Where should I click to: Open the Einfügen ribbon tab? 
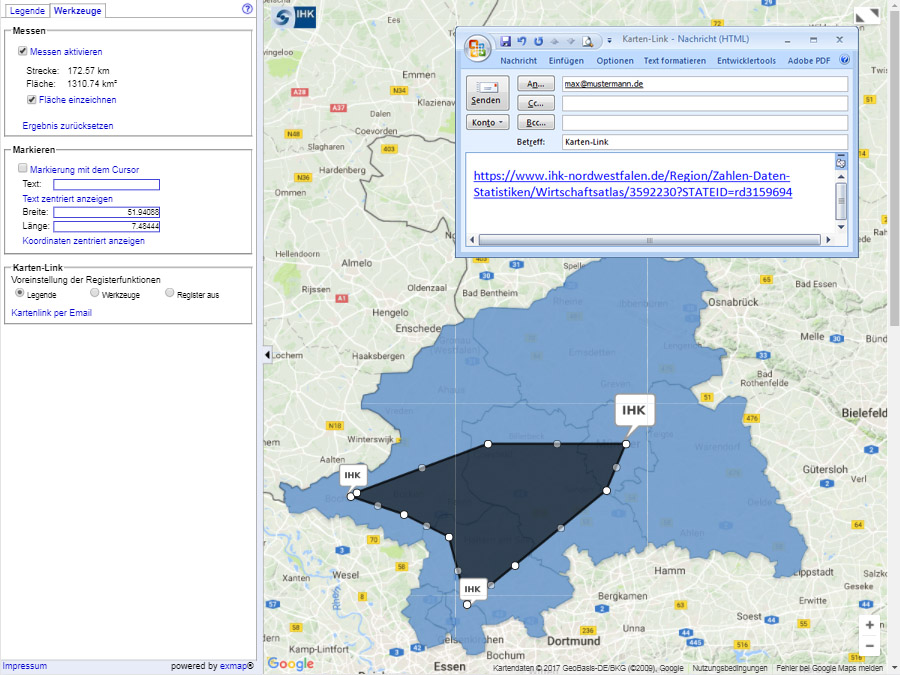click(566, 60)
